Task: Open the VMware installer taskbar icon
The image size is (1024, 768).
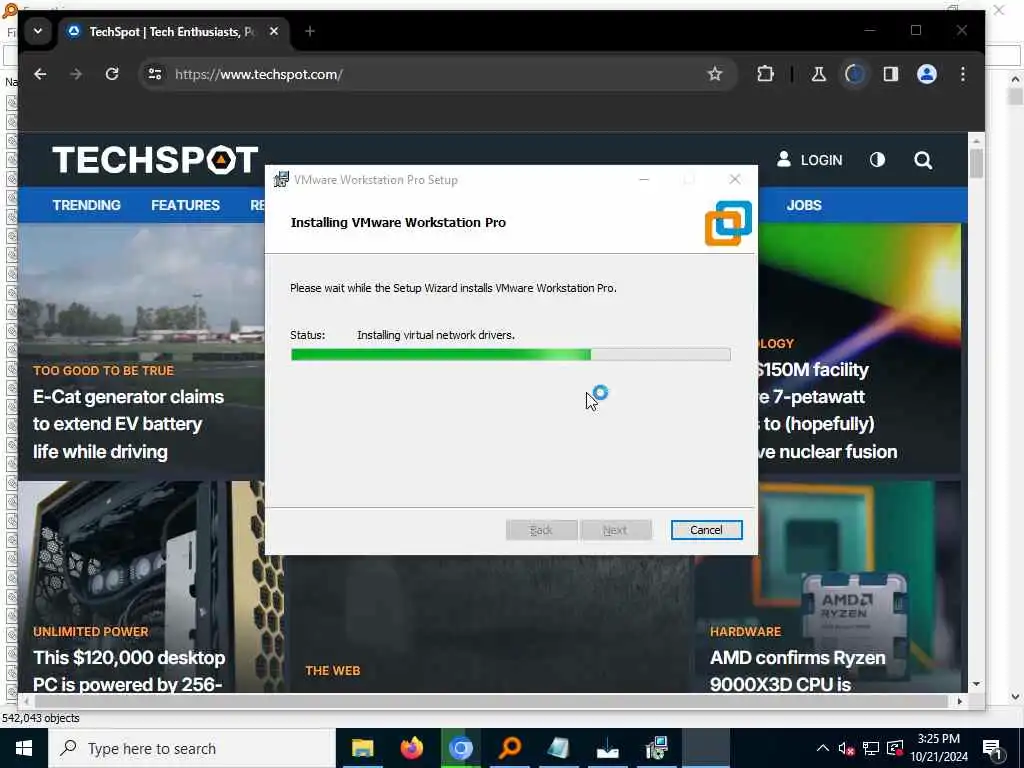Action: 656,748
